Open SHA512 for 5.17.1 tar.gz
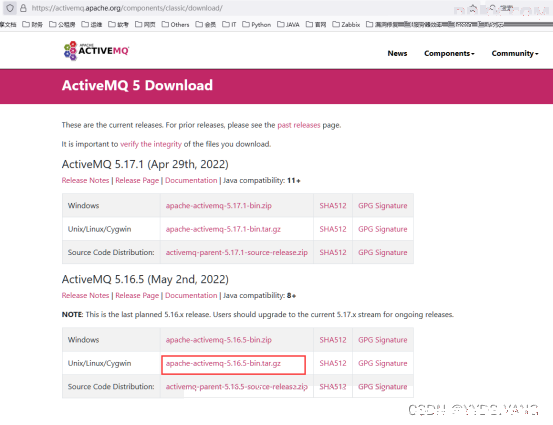 coord(333,229)
